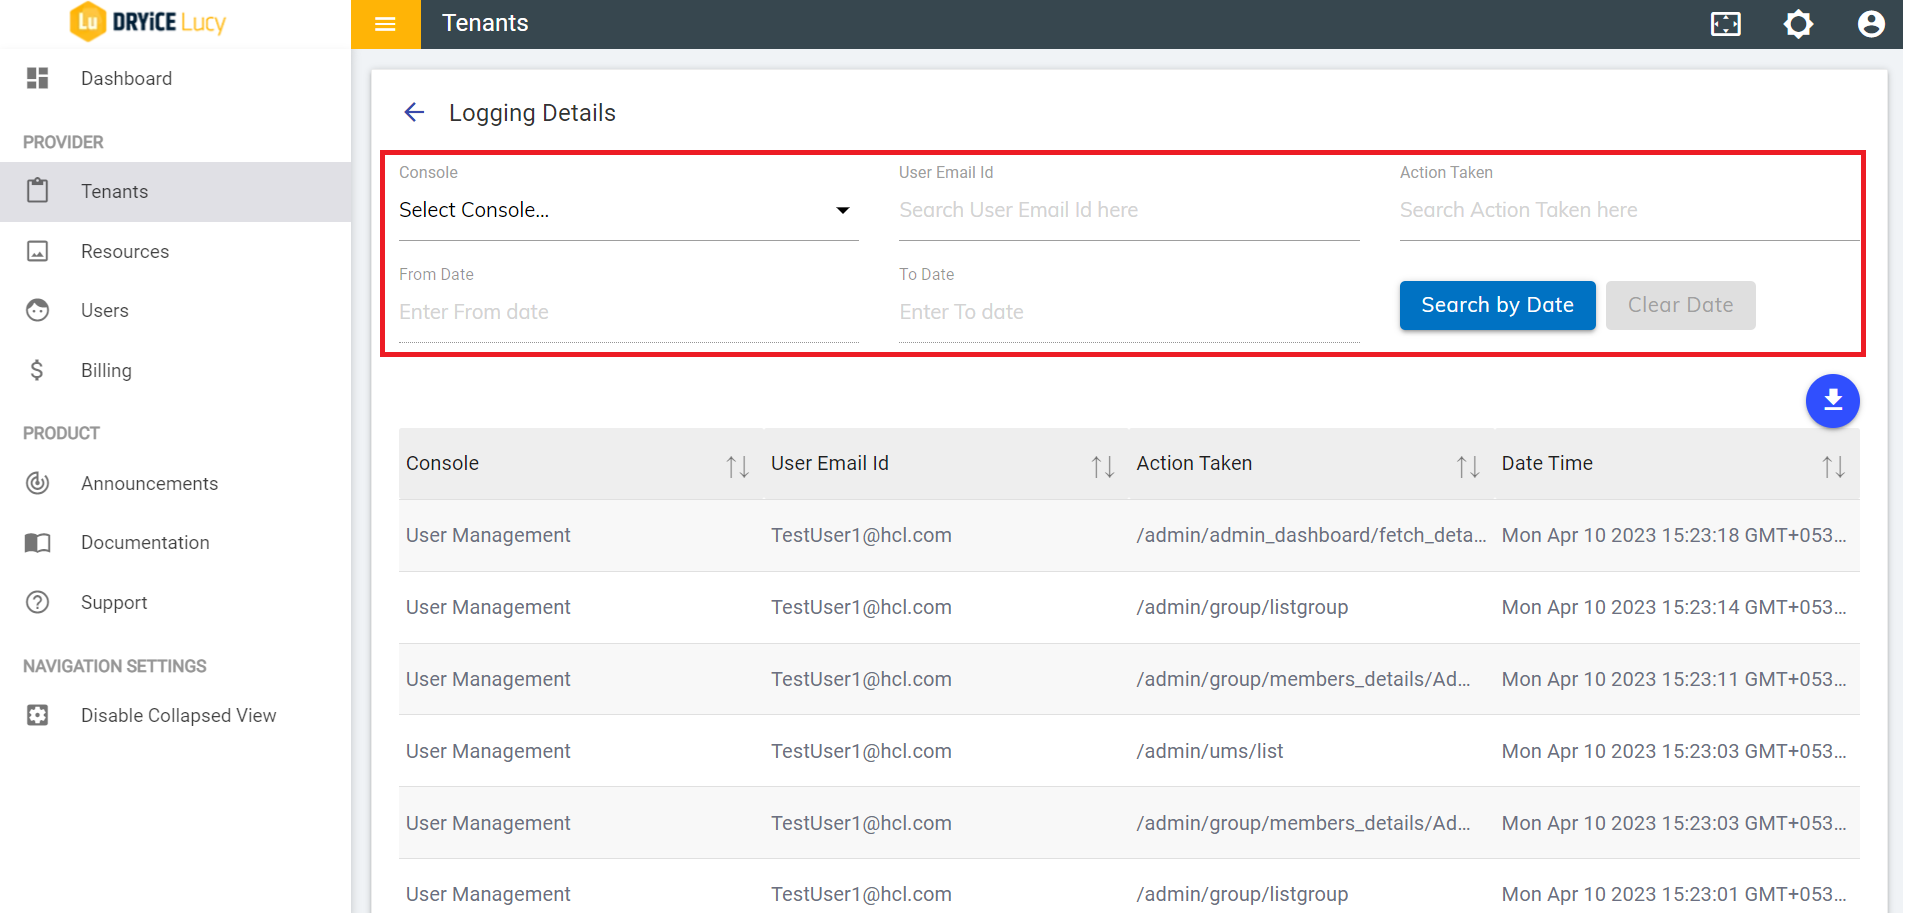Screen dimensions: 1920x914
Task: Download logs using the floating download icon
Action: coord(1833,400)
